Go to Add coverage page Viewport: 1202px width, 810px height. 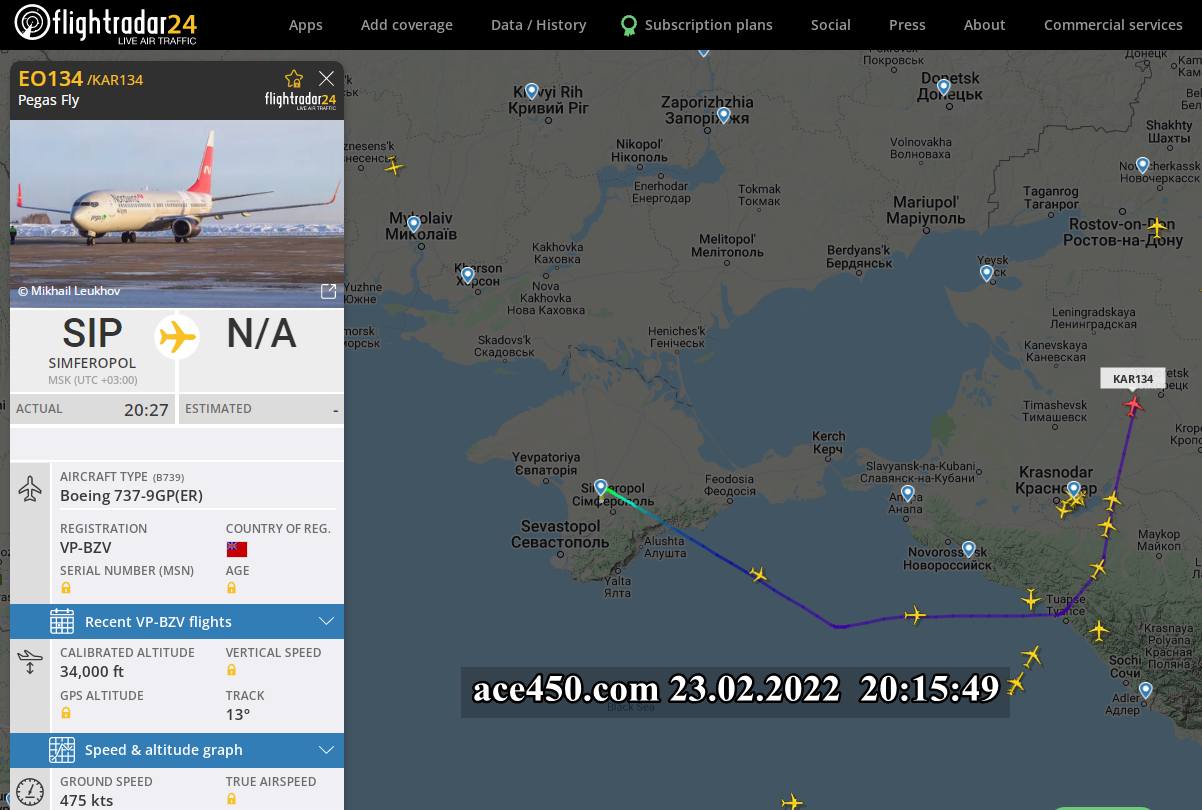click(x=407, y=25)
